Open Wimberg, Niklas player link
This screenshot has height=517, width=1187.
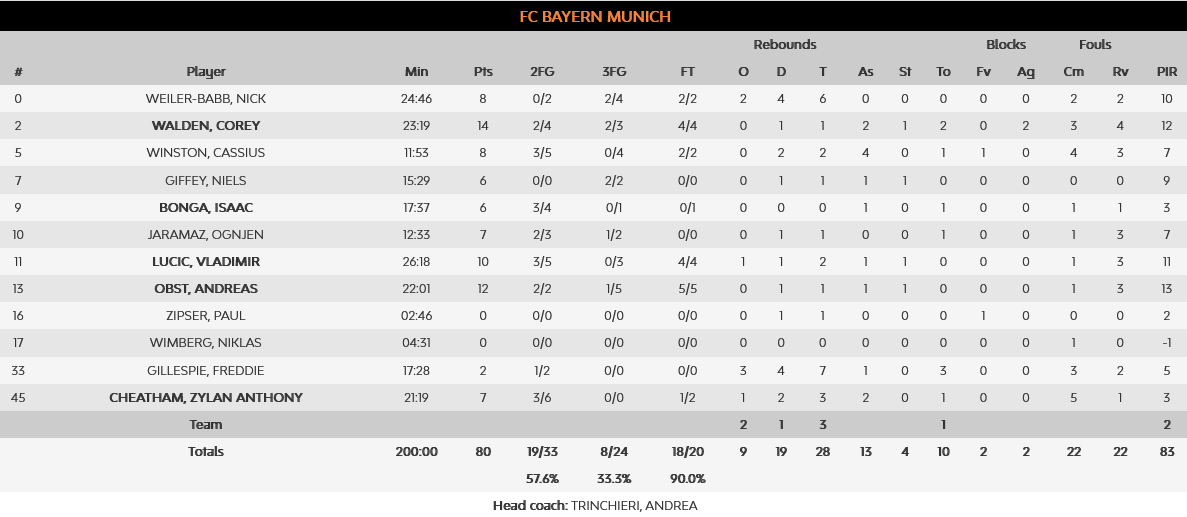(205, 343)
